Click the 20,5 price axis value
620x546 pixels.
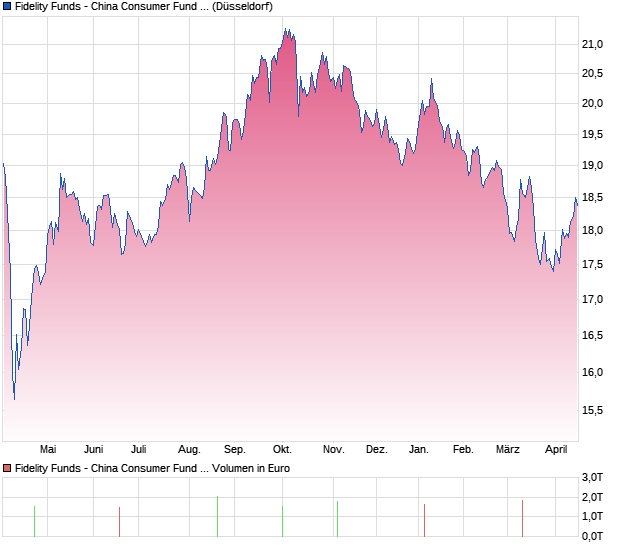coord(592,74)
